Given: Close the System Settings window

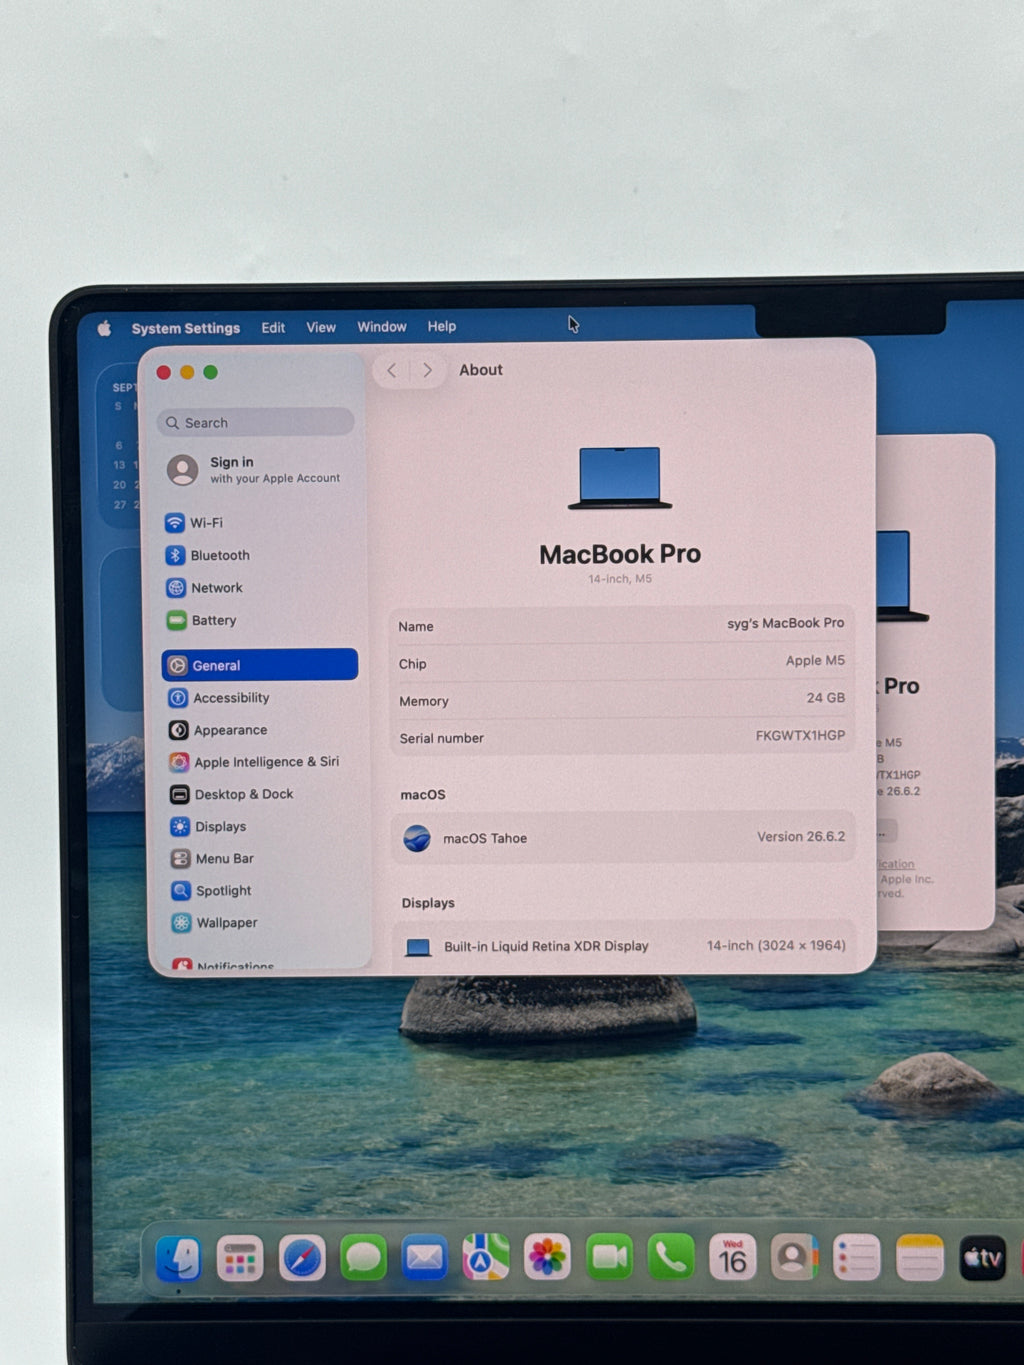Looking at the screenshot, I should pyautogui.click(x=164, y=372).
